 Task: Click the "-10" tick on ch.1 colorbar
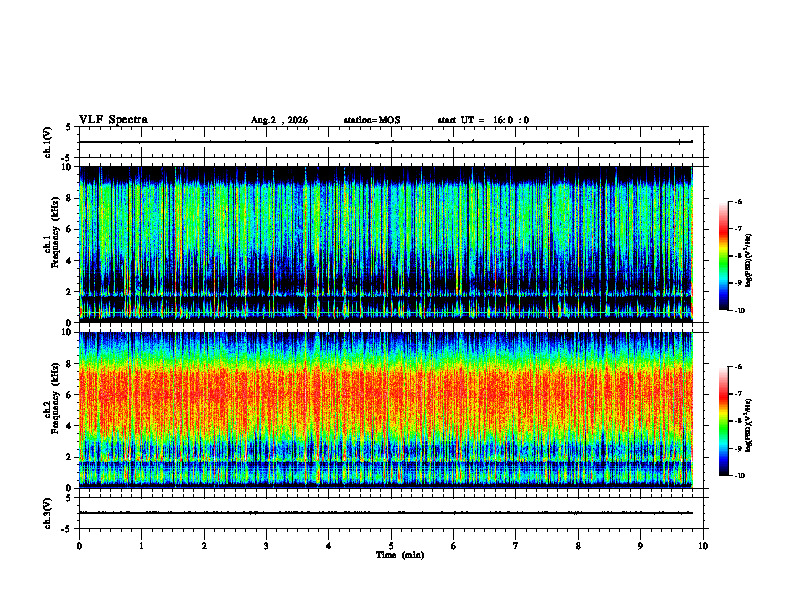[740, 311]
